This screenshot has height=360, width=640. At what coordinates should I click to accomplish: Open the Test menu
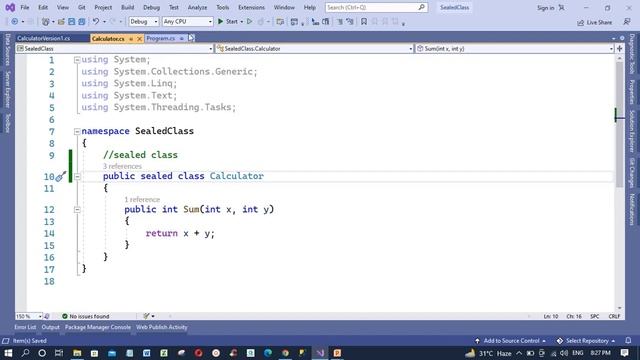[x=174, y=7]
